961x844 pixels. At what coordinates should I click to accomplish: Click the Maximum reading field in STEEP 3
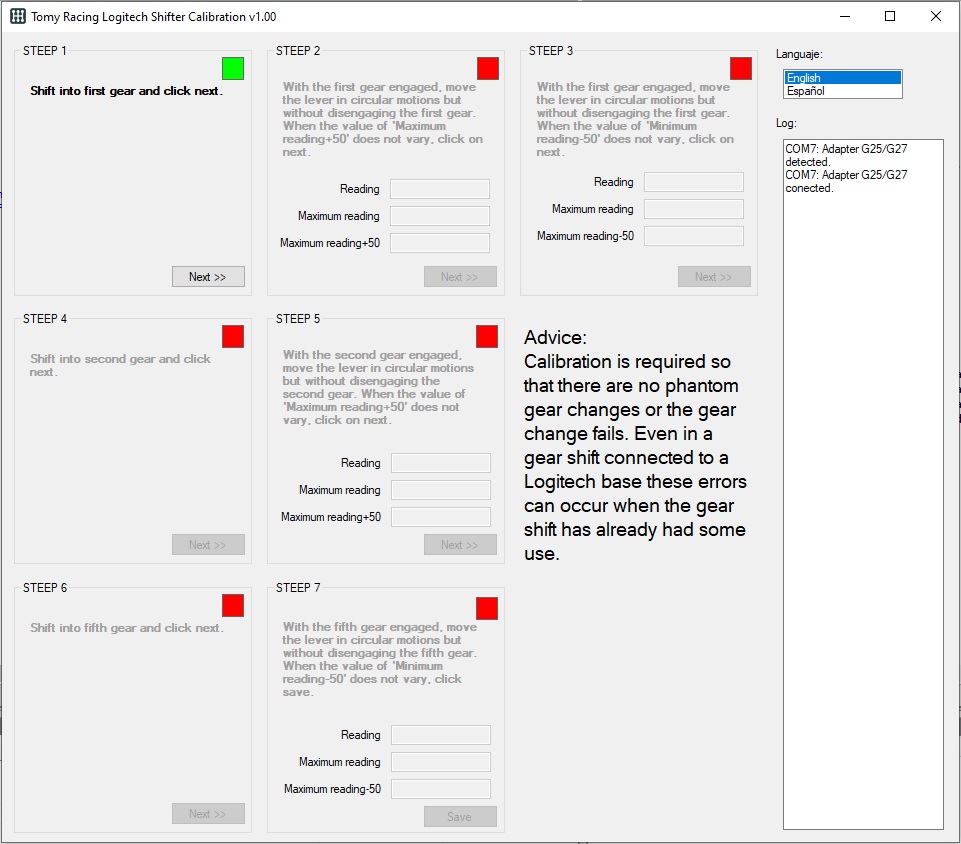pyautogui.click(x=694, y=209)
